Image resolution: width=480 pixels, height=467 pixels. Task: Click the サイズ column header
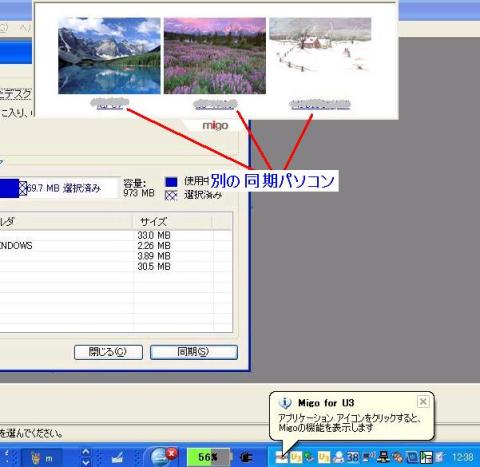172,222
